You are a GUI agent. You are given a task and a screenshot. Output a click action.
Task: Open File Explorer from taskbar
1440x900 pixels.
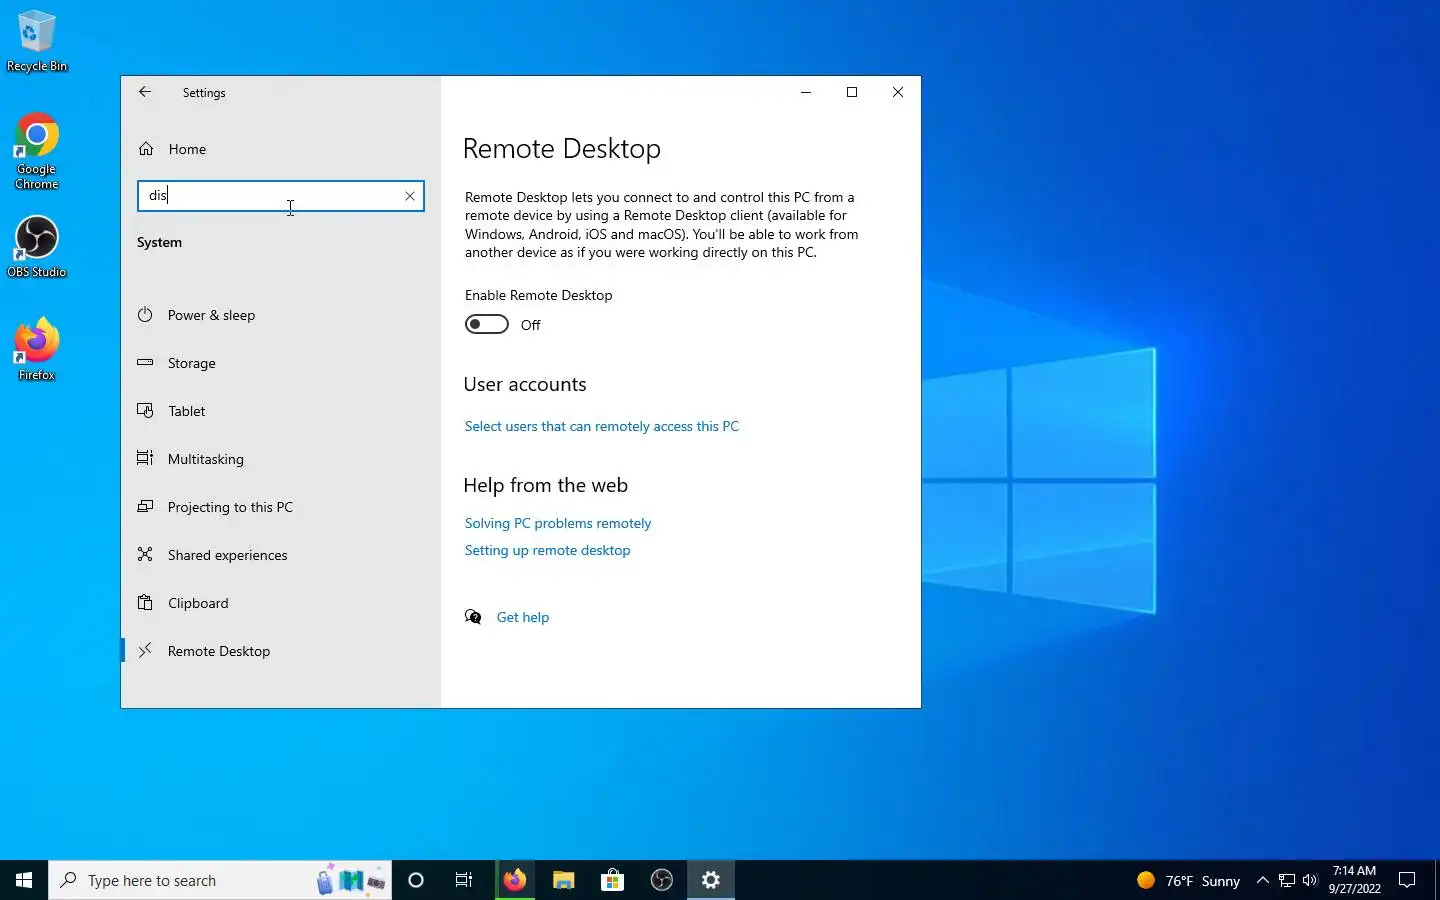point(563,880)
